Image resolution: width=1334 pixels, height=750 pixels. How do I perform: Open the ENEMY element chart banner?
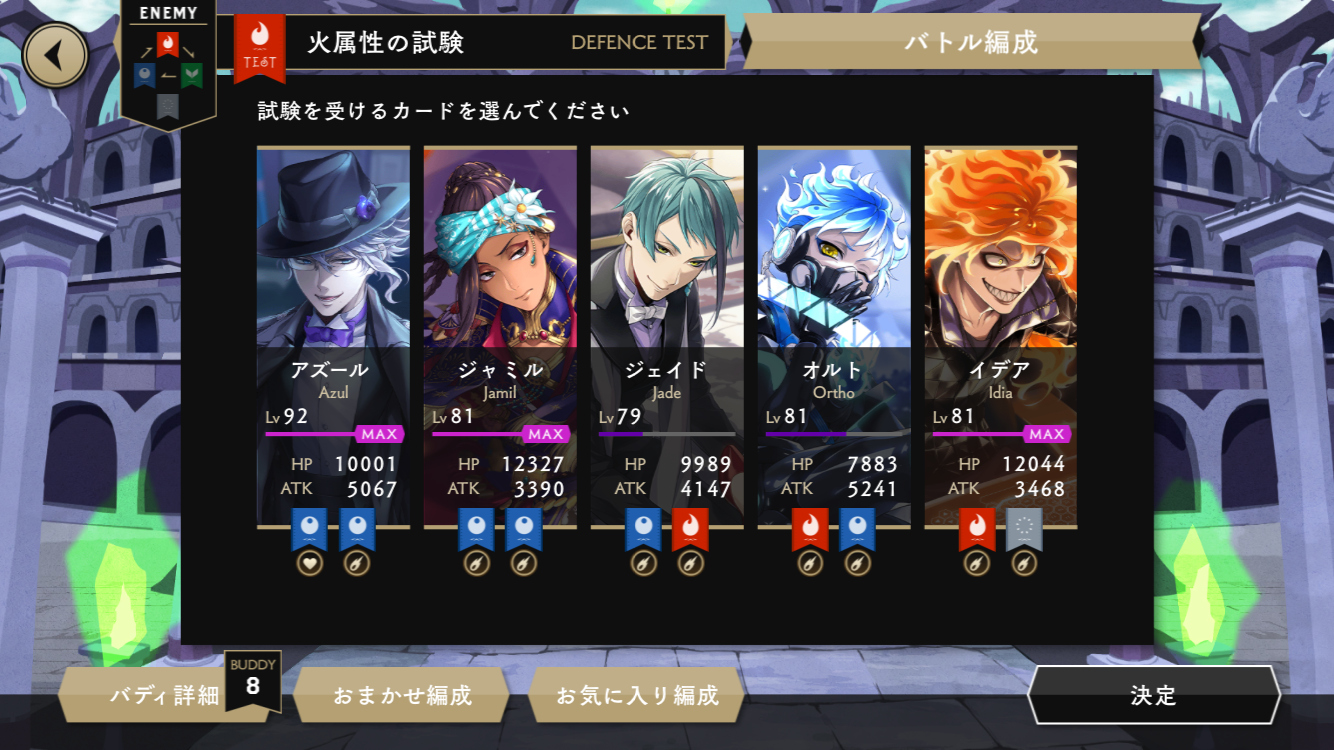[168, 63]
